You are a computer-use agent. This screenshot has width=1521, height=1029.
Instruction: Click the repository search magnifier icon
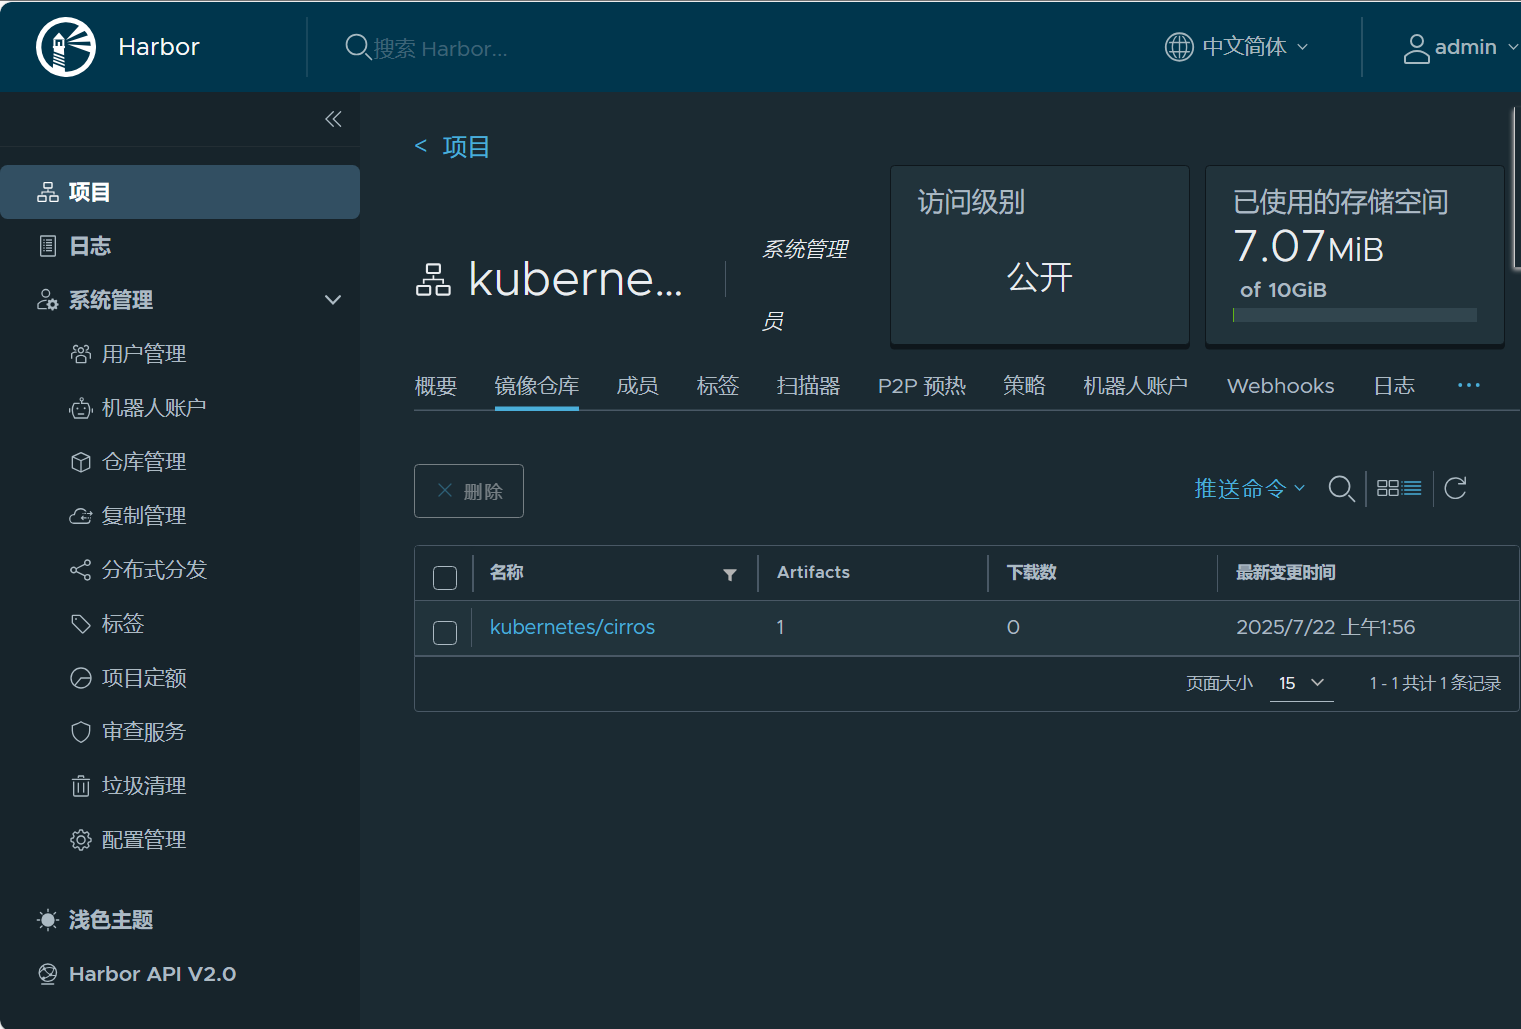pos(1342,489)
